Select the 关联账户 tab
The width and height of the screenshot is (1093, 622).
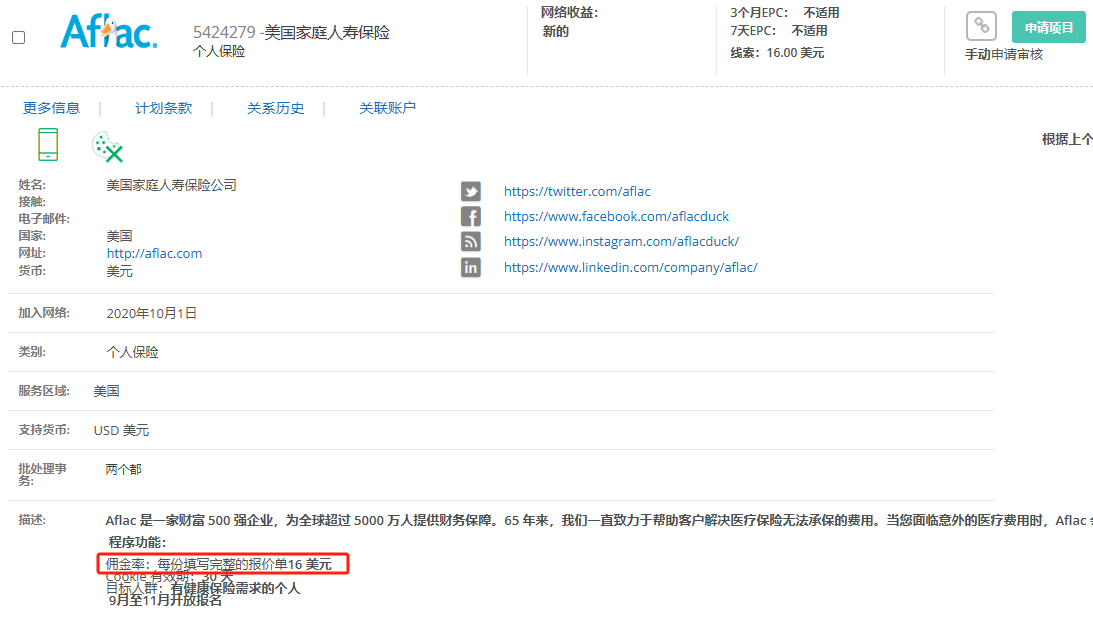click(x=387, y=108)
